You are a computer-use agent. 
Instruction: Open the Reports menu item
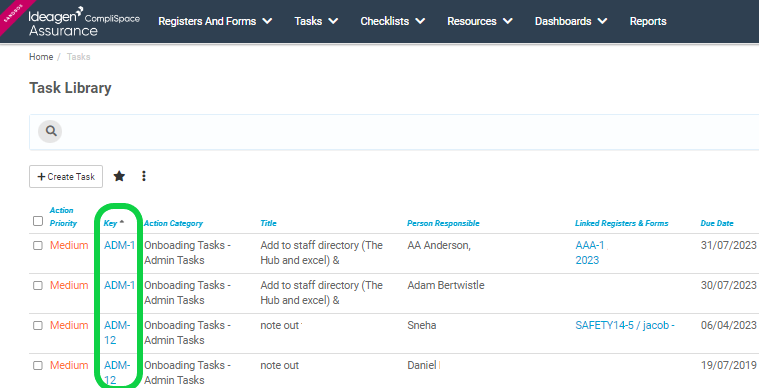[x=648, y=21]
